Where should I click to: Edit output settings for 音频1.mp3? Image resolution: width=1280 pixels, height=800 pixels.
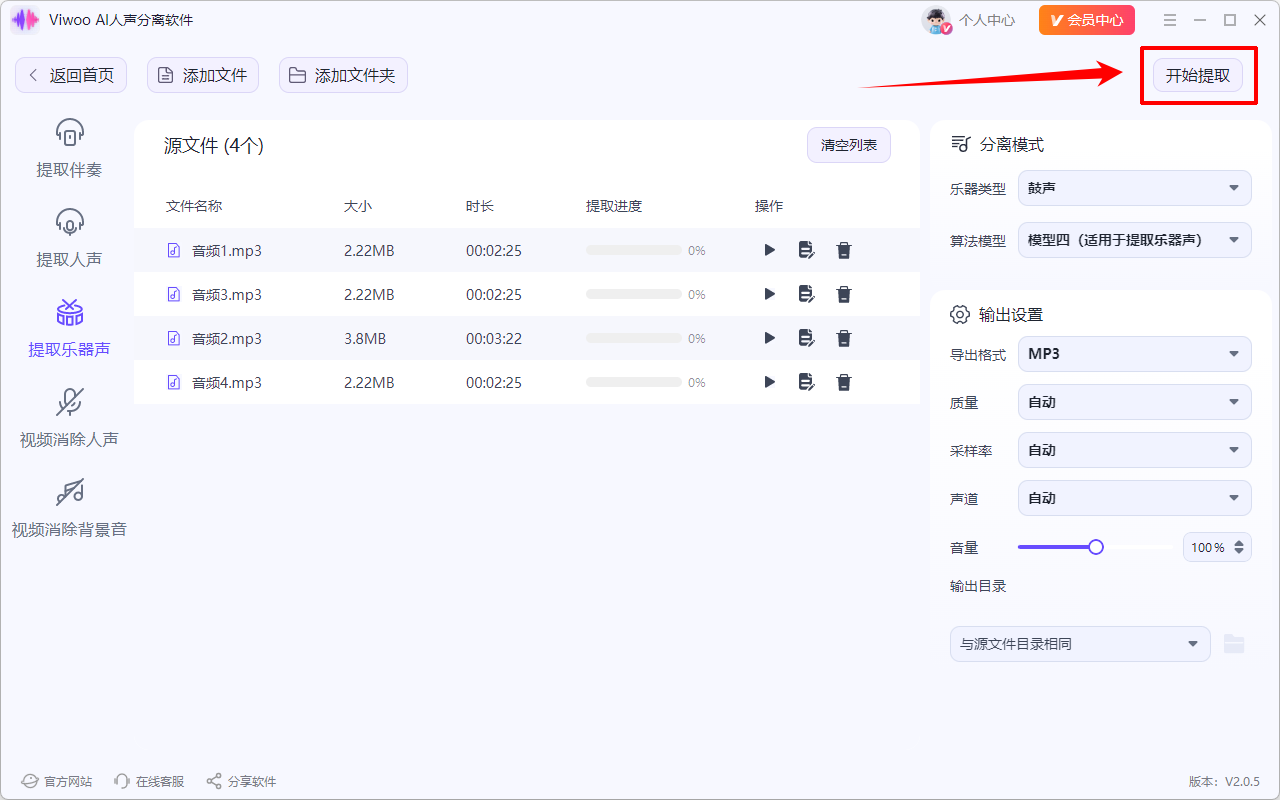pos(806,250)
